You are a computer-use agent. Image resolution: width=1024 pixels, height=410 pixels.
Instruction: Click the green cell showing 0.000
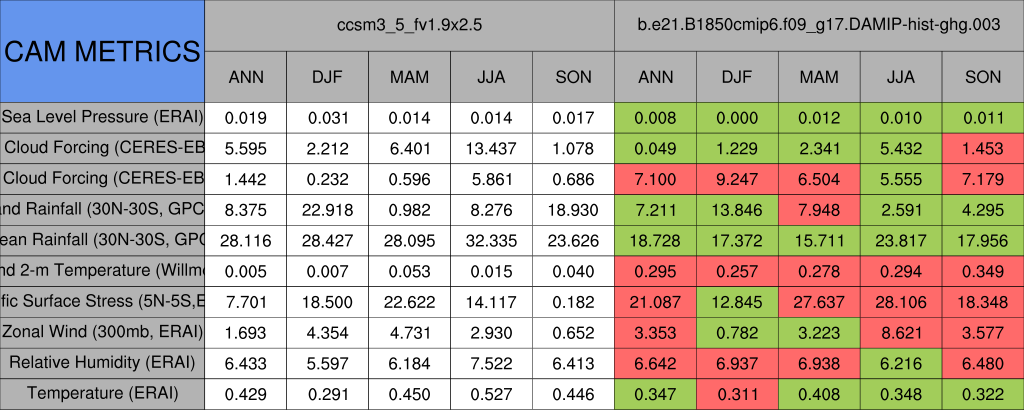pyautogui.click(x=737, y=117)
